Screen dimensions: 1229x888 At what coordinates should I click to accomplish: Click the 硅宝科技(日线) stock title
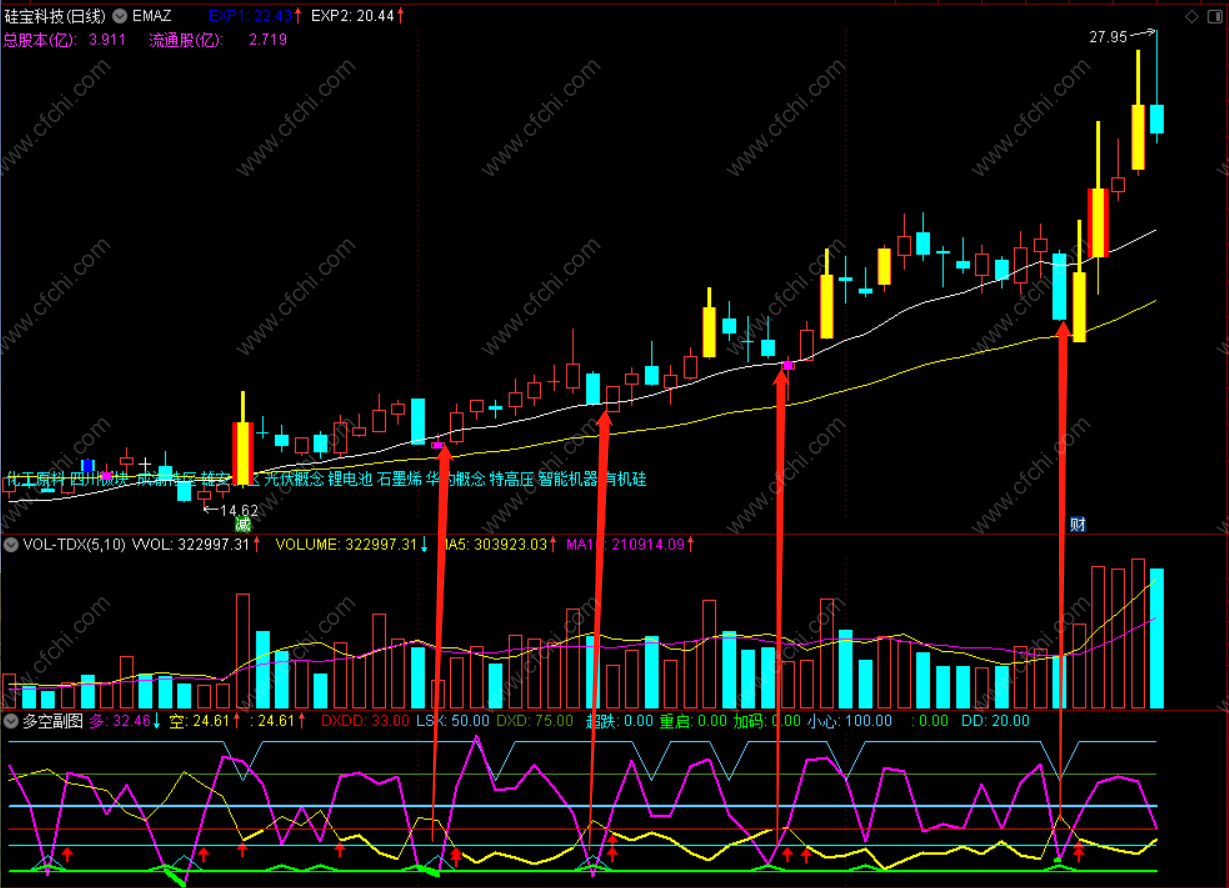(x=55, y=15)
